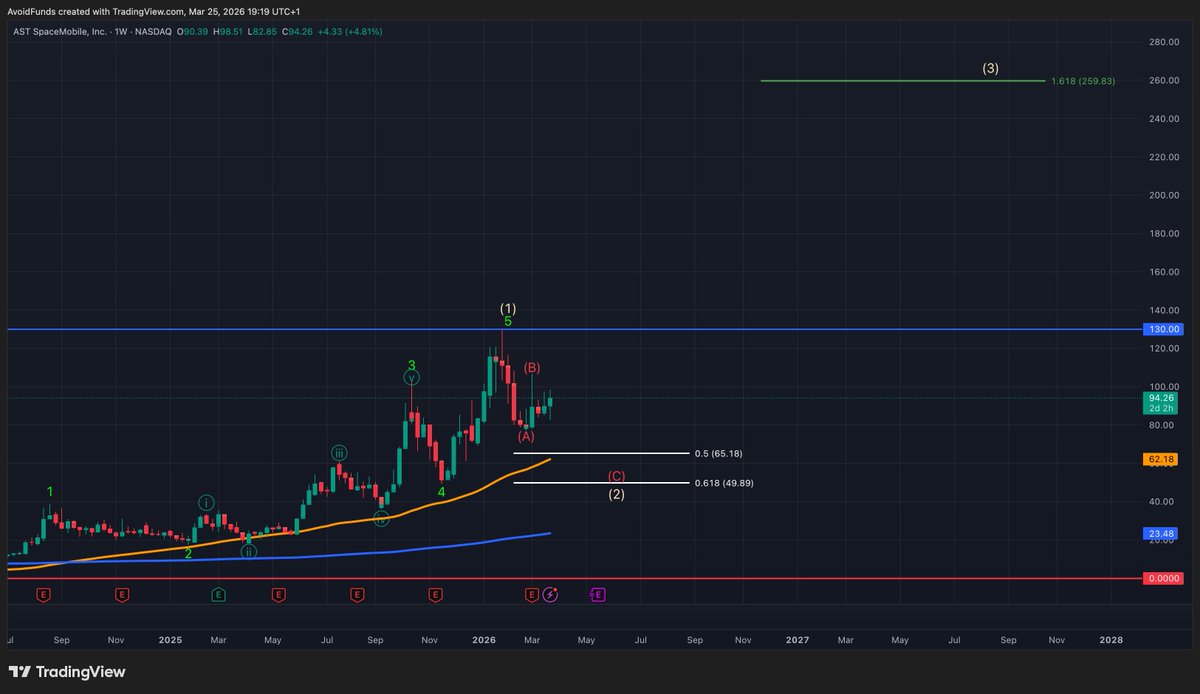The height and width of the screenshot is (694, 1200).
Task: Click the red earnings E marker beside lightning icon
Action: point(531,594)
